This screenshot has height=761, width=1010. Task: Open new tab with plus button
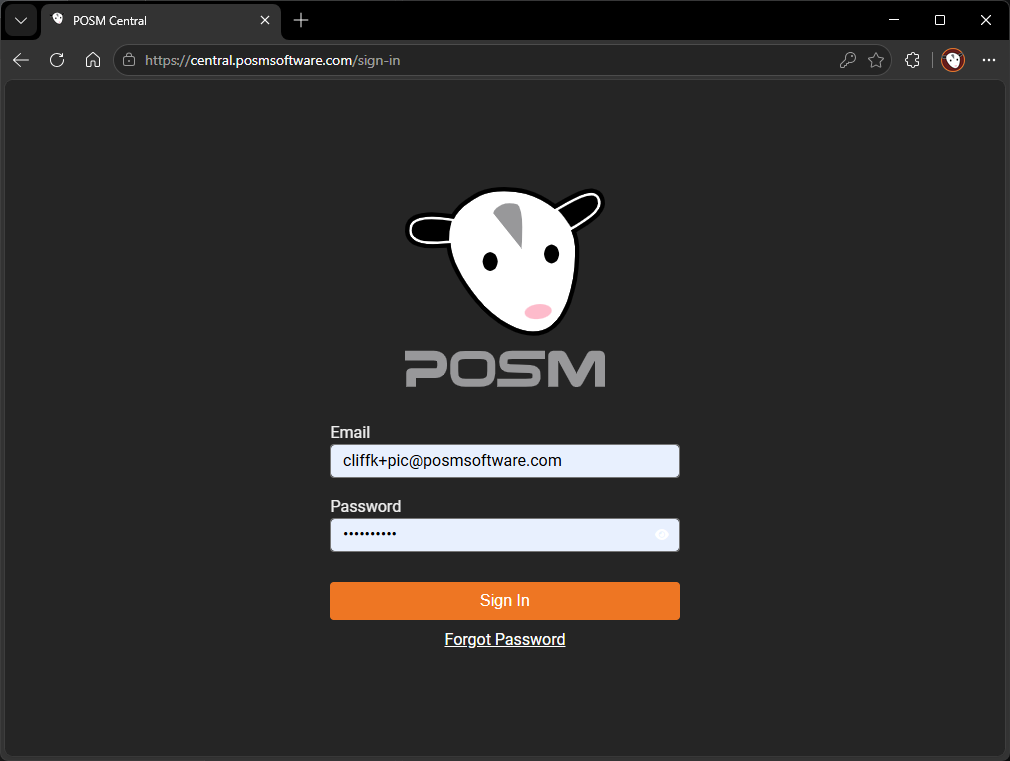[301, 21]
